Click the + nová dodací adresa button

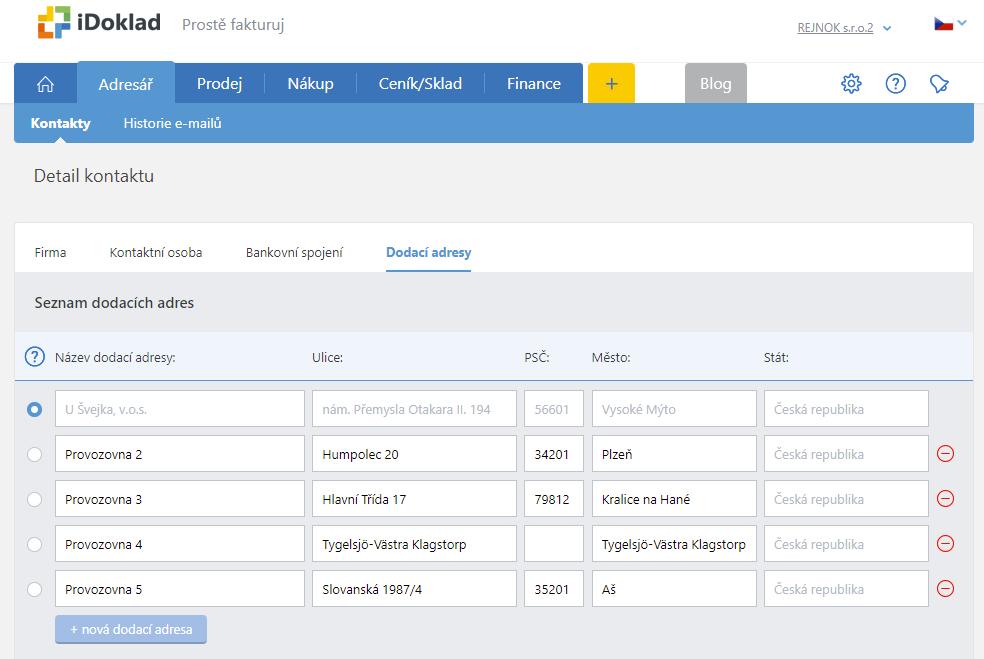(x=131, y=629)
